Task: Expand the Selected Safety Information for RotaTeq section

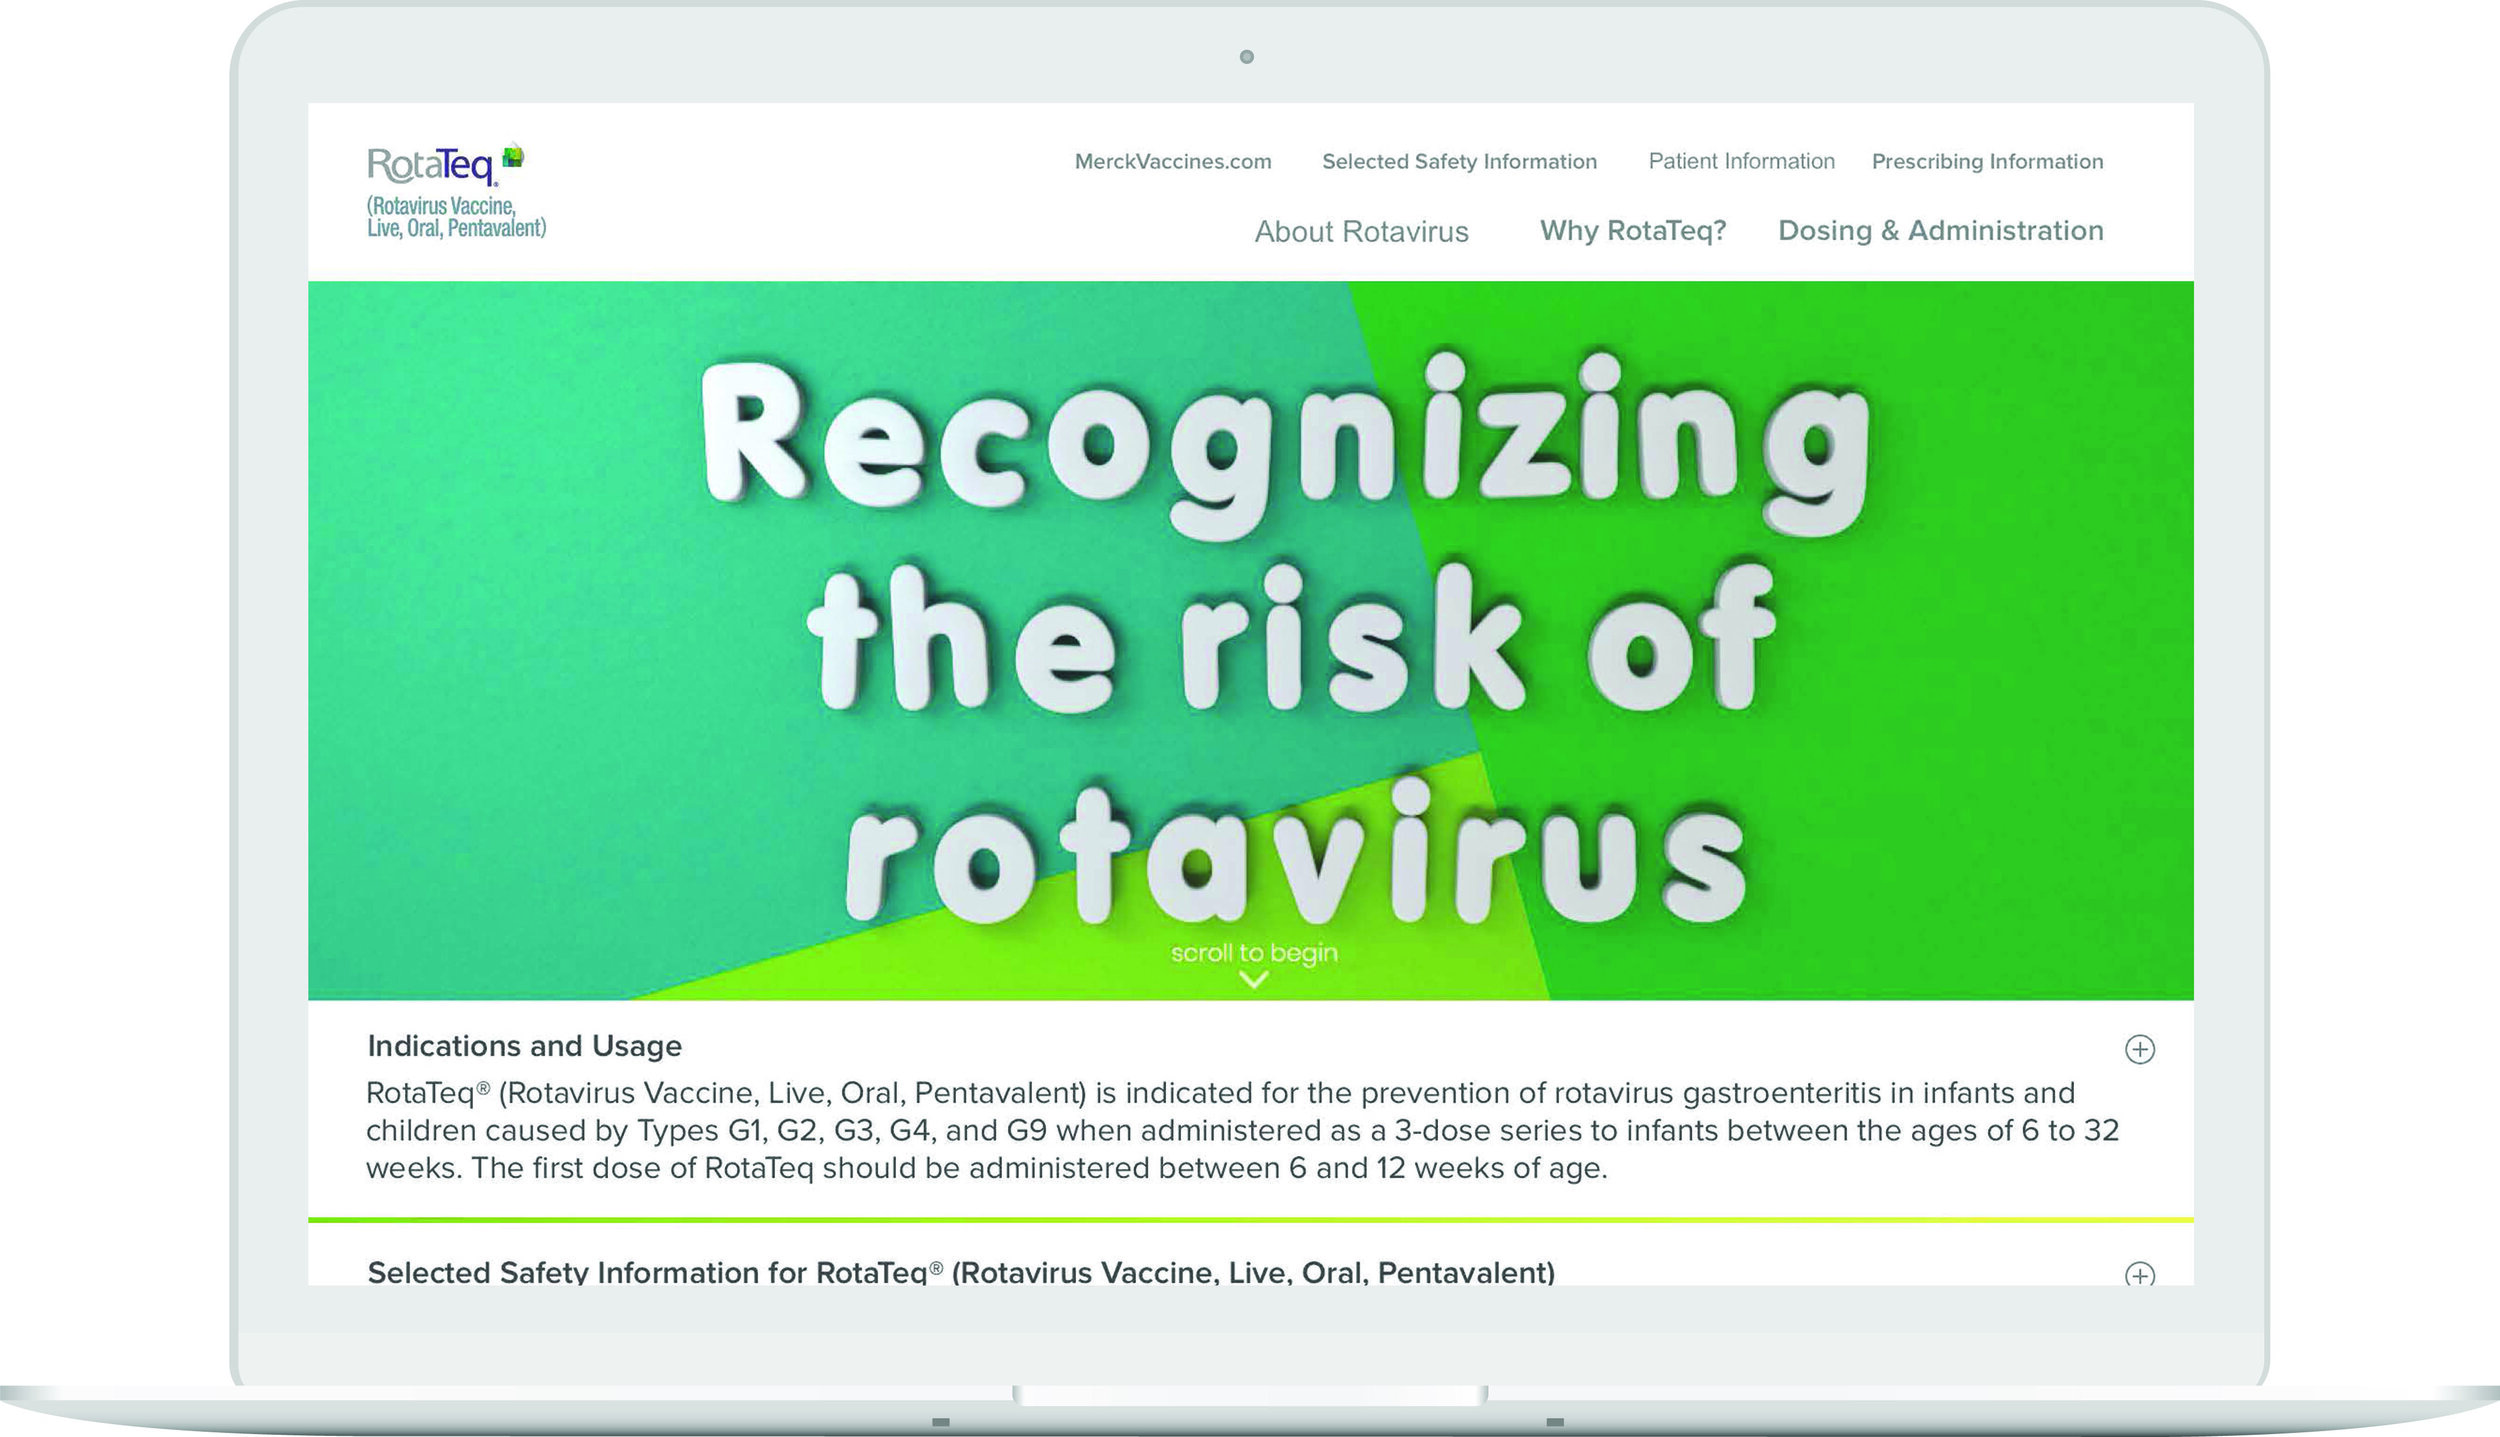Action: pos(2139,1274)
